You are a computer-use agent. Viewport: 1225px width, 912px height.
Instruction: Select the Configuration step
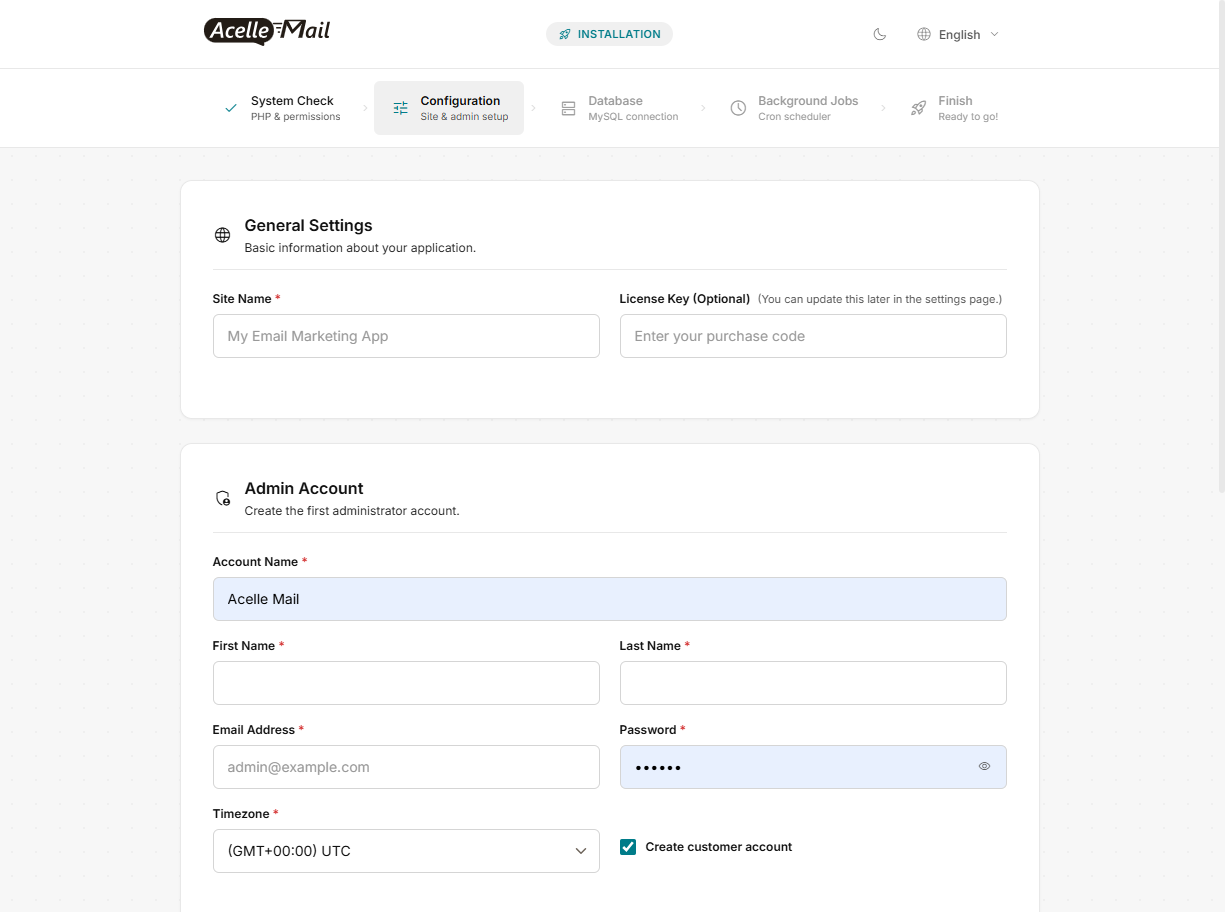(449, 108)
